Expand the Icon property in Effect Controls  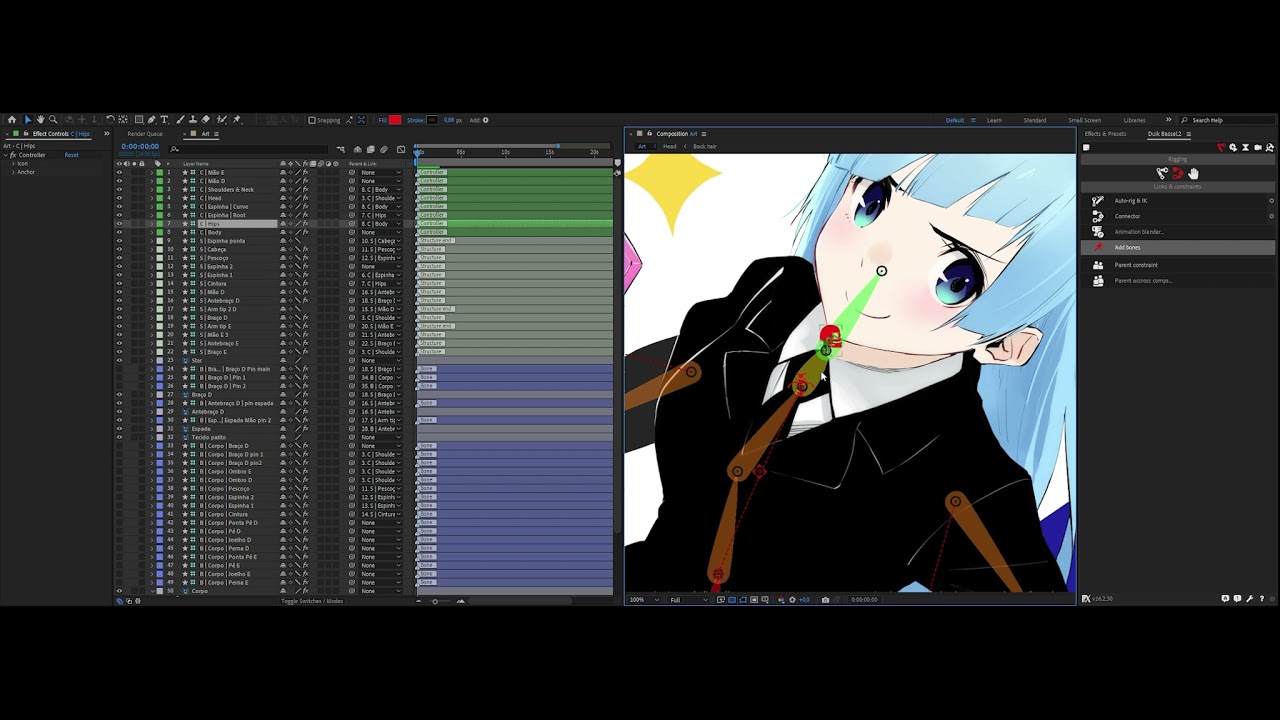pyautogui.click(x=13, y=164)
